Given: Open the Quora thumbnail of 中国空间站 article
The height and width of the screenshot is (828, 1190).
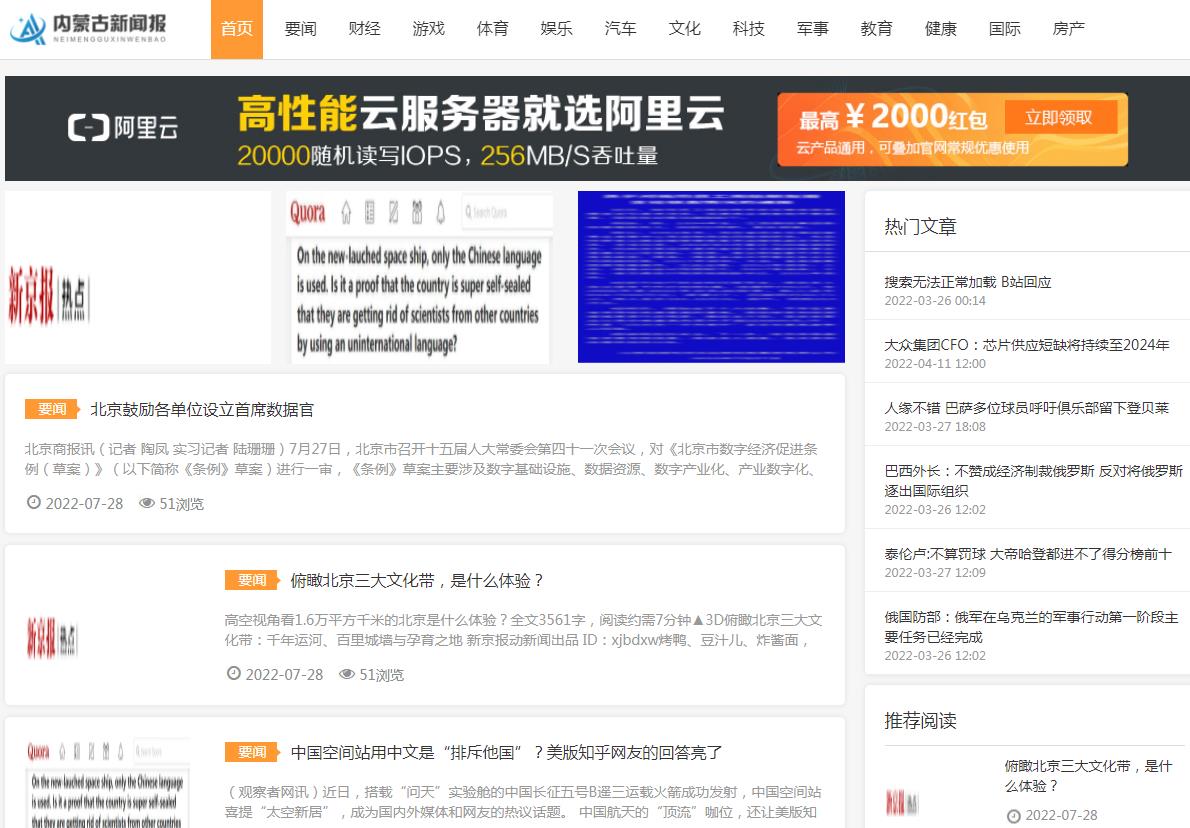Looking at the screenshot, I should coord(108,783).
